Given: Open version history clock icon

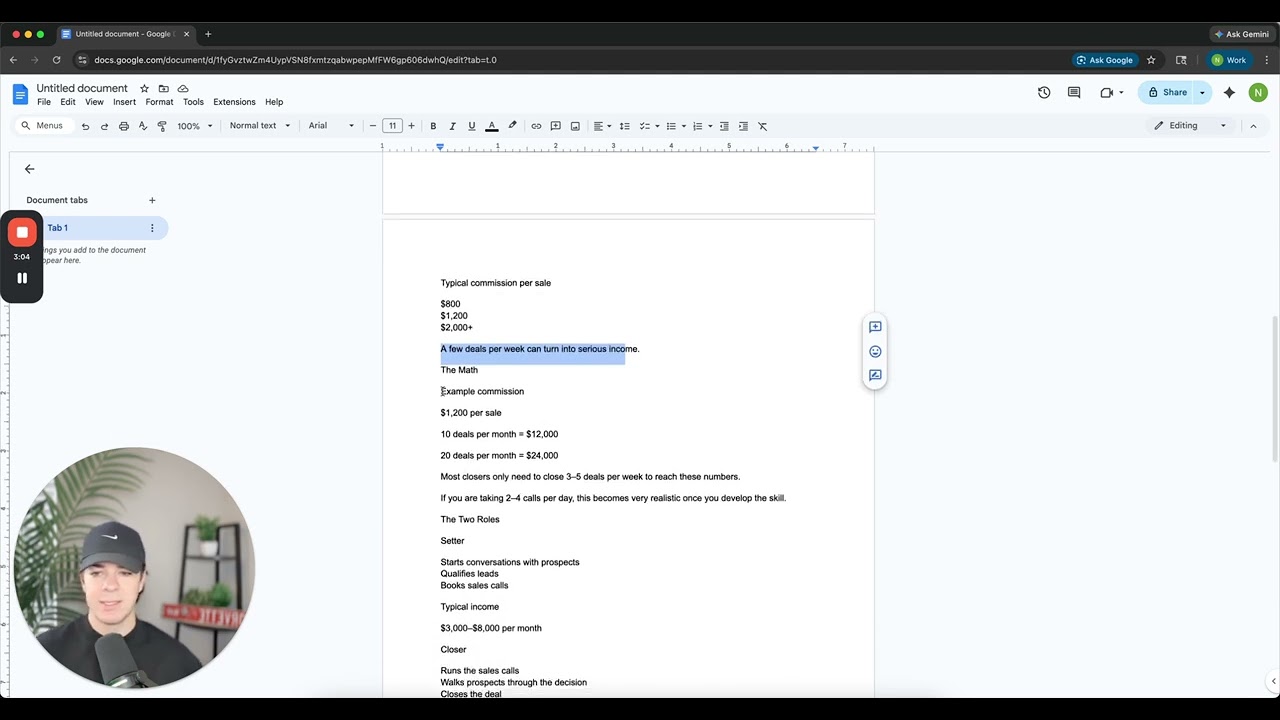Looking at the screenshot, I should click(1044, 93).
